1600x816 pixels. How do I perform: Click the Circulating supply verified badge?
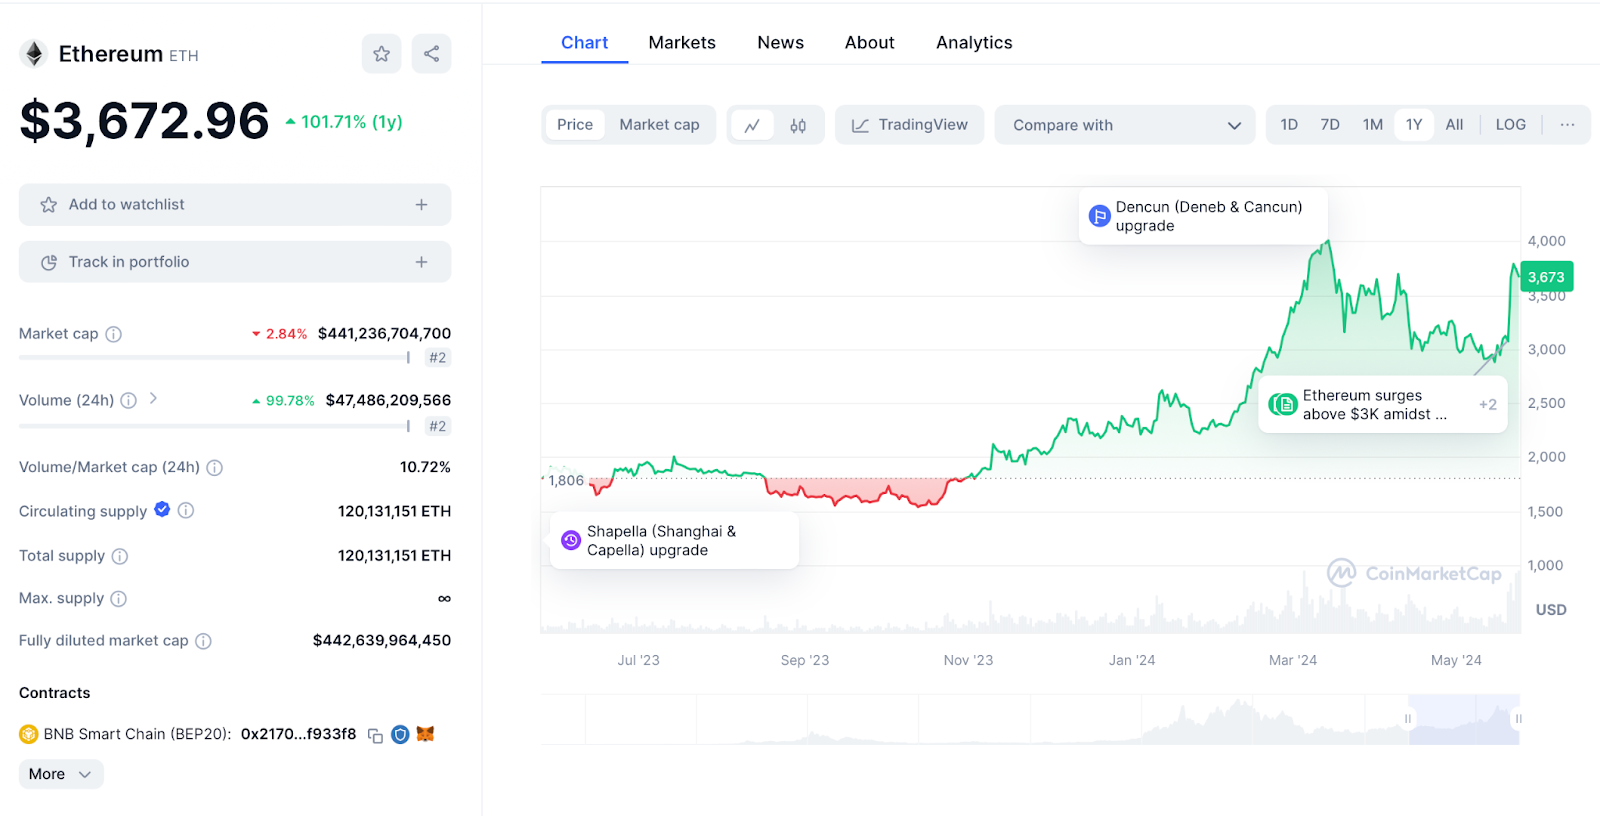point(162,509)
